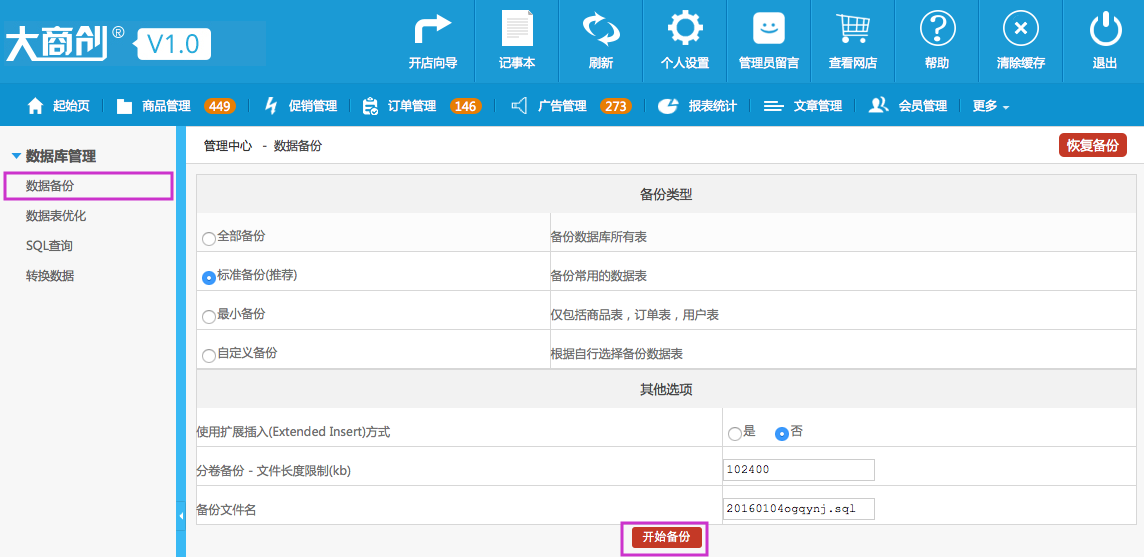
Task: Click the 根据自行选择备份数据表 description
Action: point(617,354)
